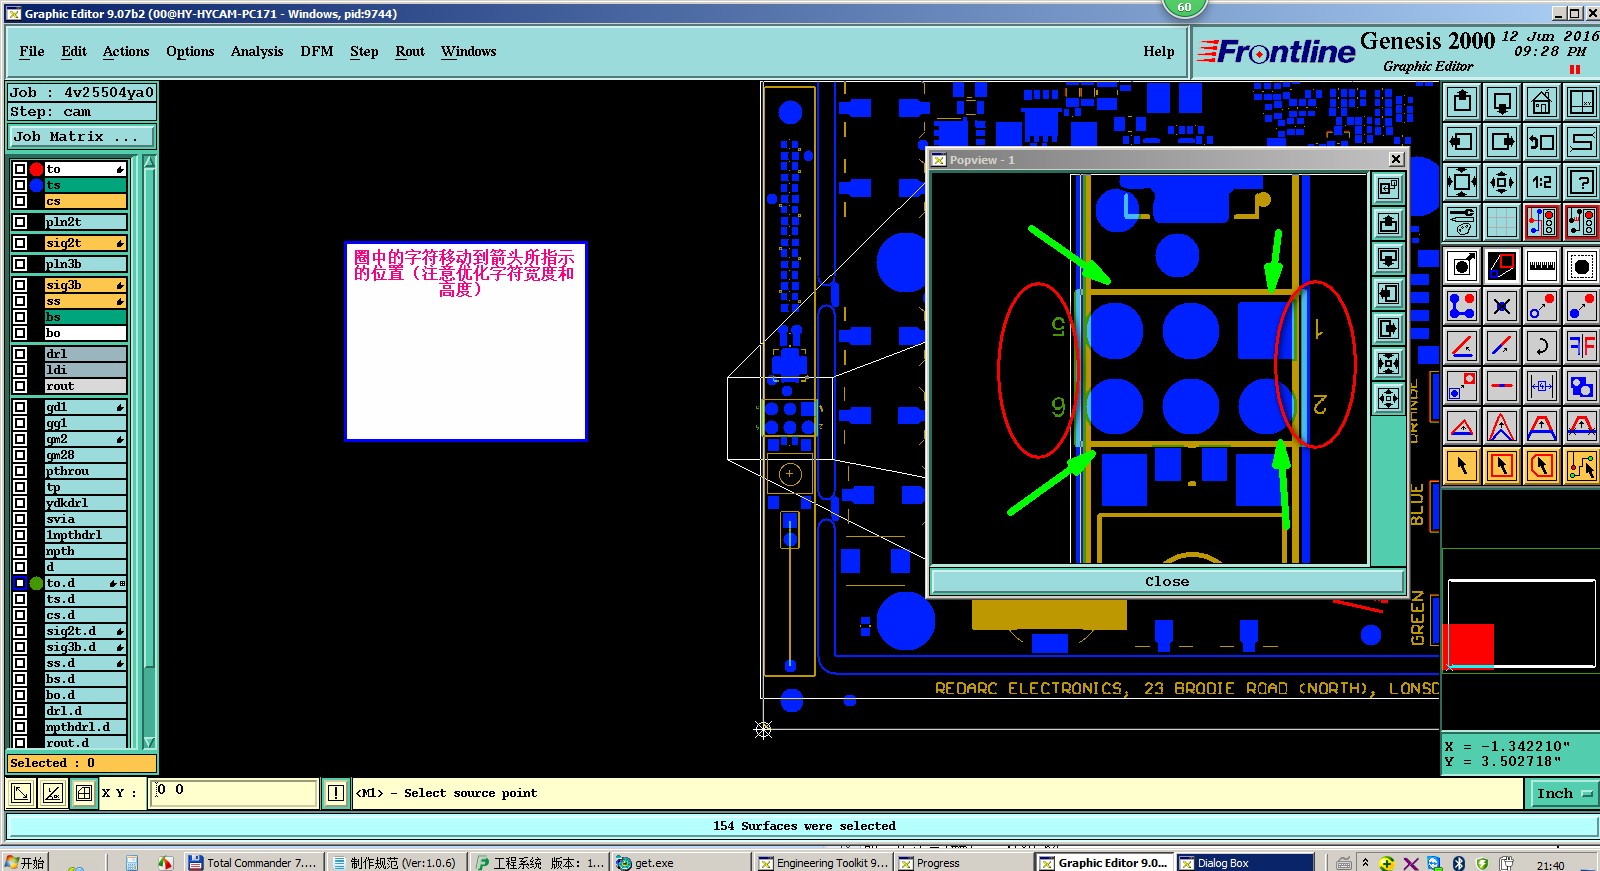The height and width of the screenshot is (871, 1600).
Task: Switch to Engineering Toolkit taskbar item
Action: click(823, 862)
